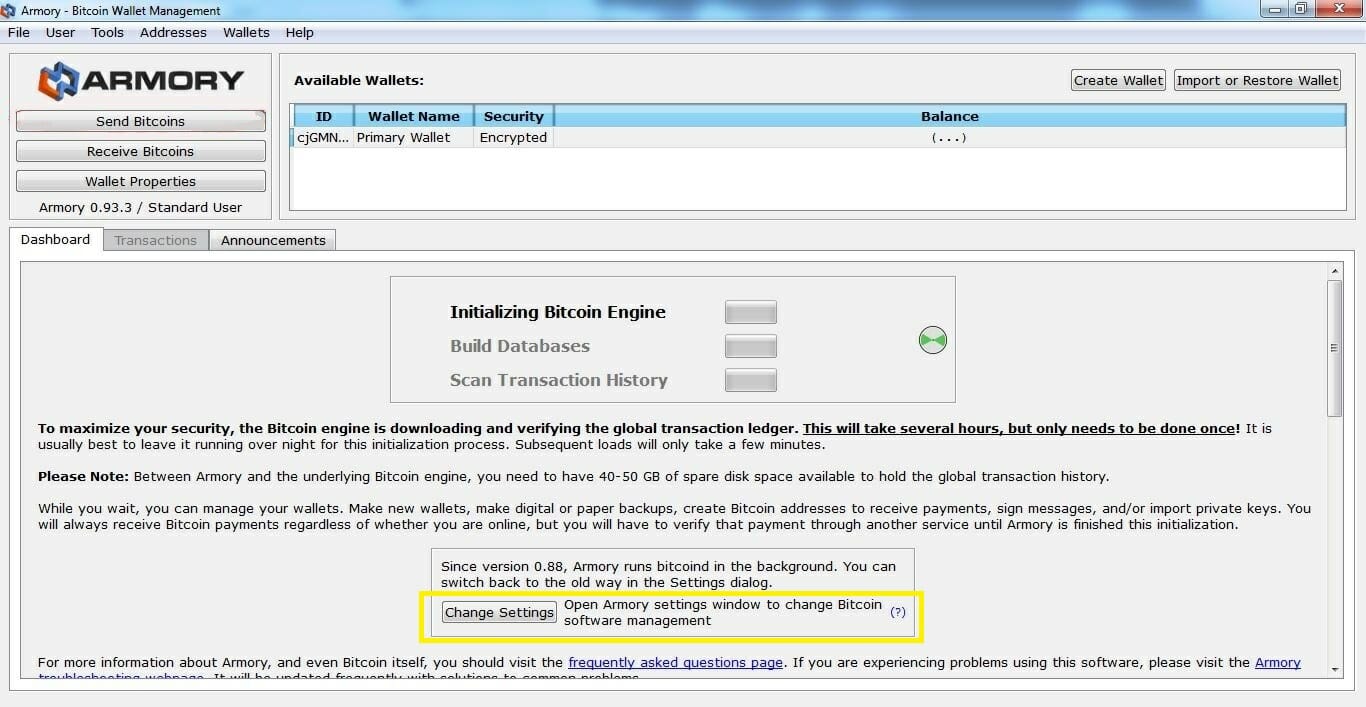
Task: Sort by the Wallet Name column header
Action: point(414,116)
